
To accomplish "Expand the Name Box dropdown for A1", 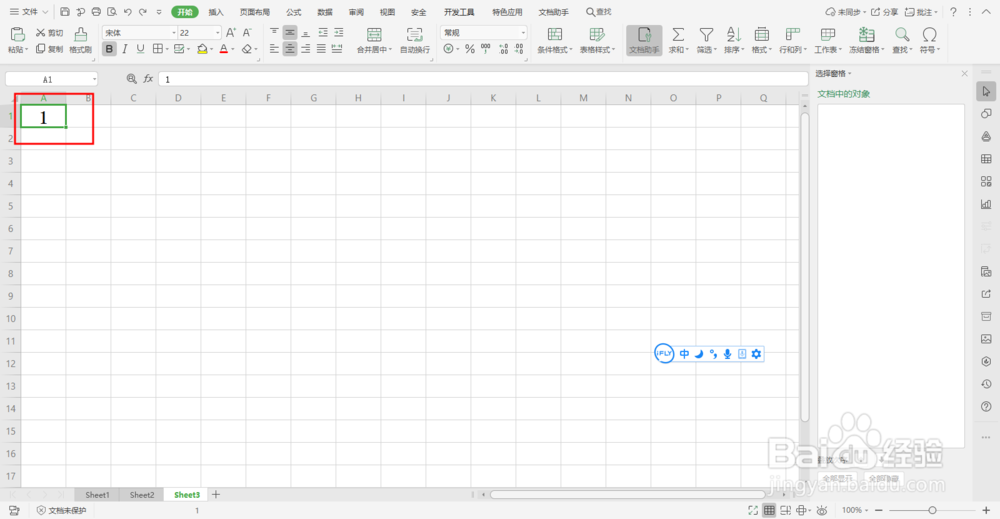I will [x=94, y=79].
